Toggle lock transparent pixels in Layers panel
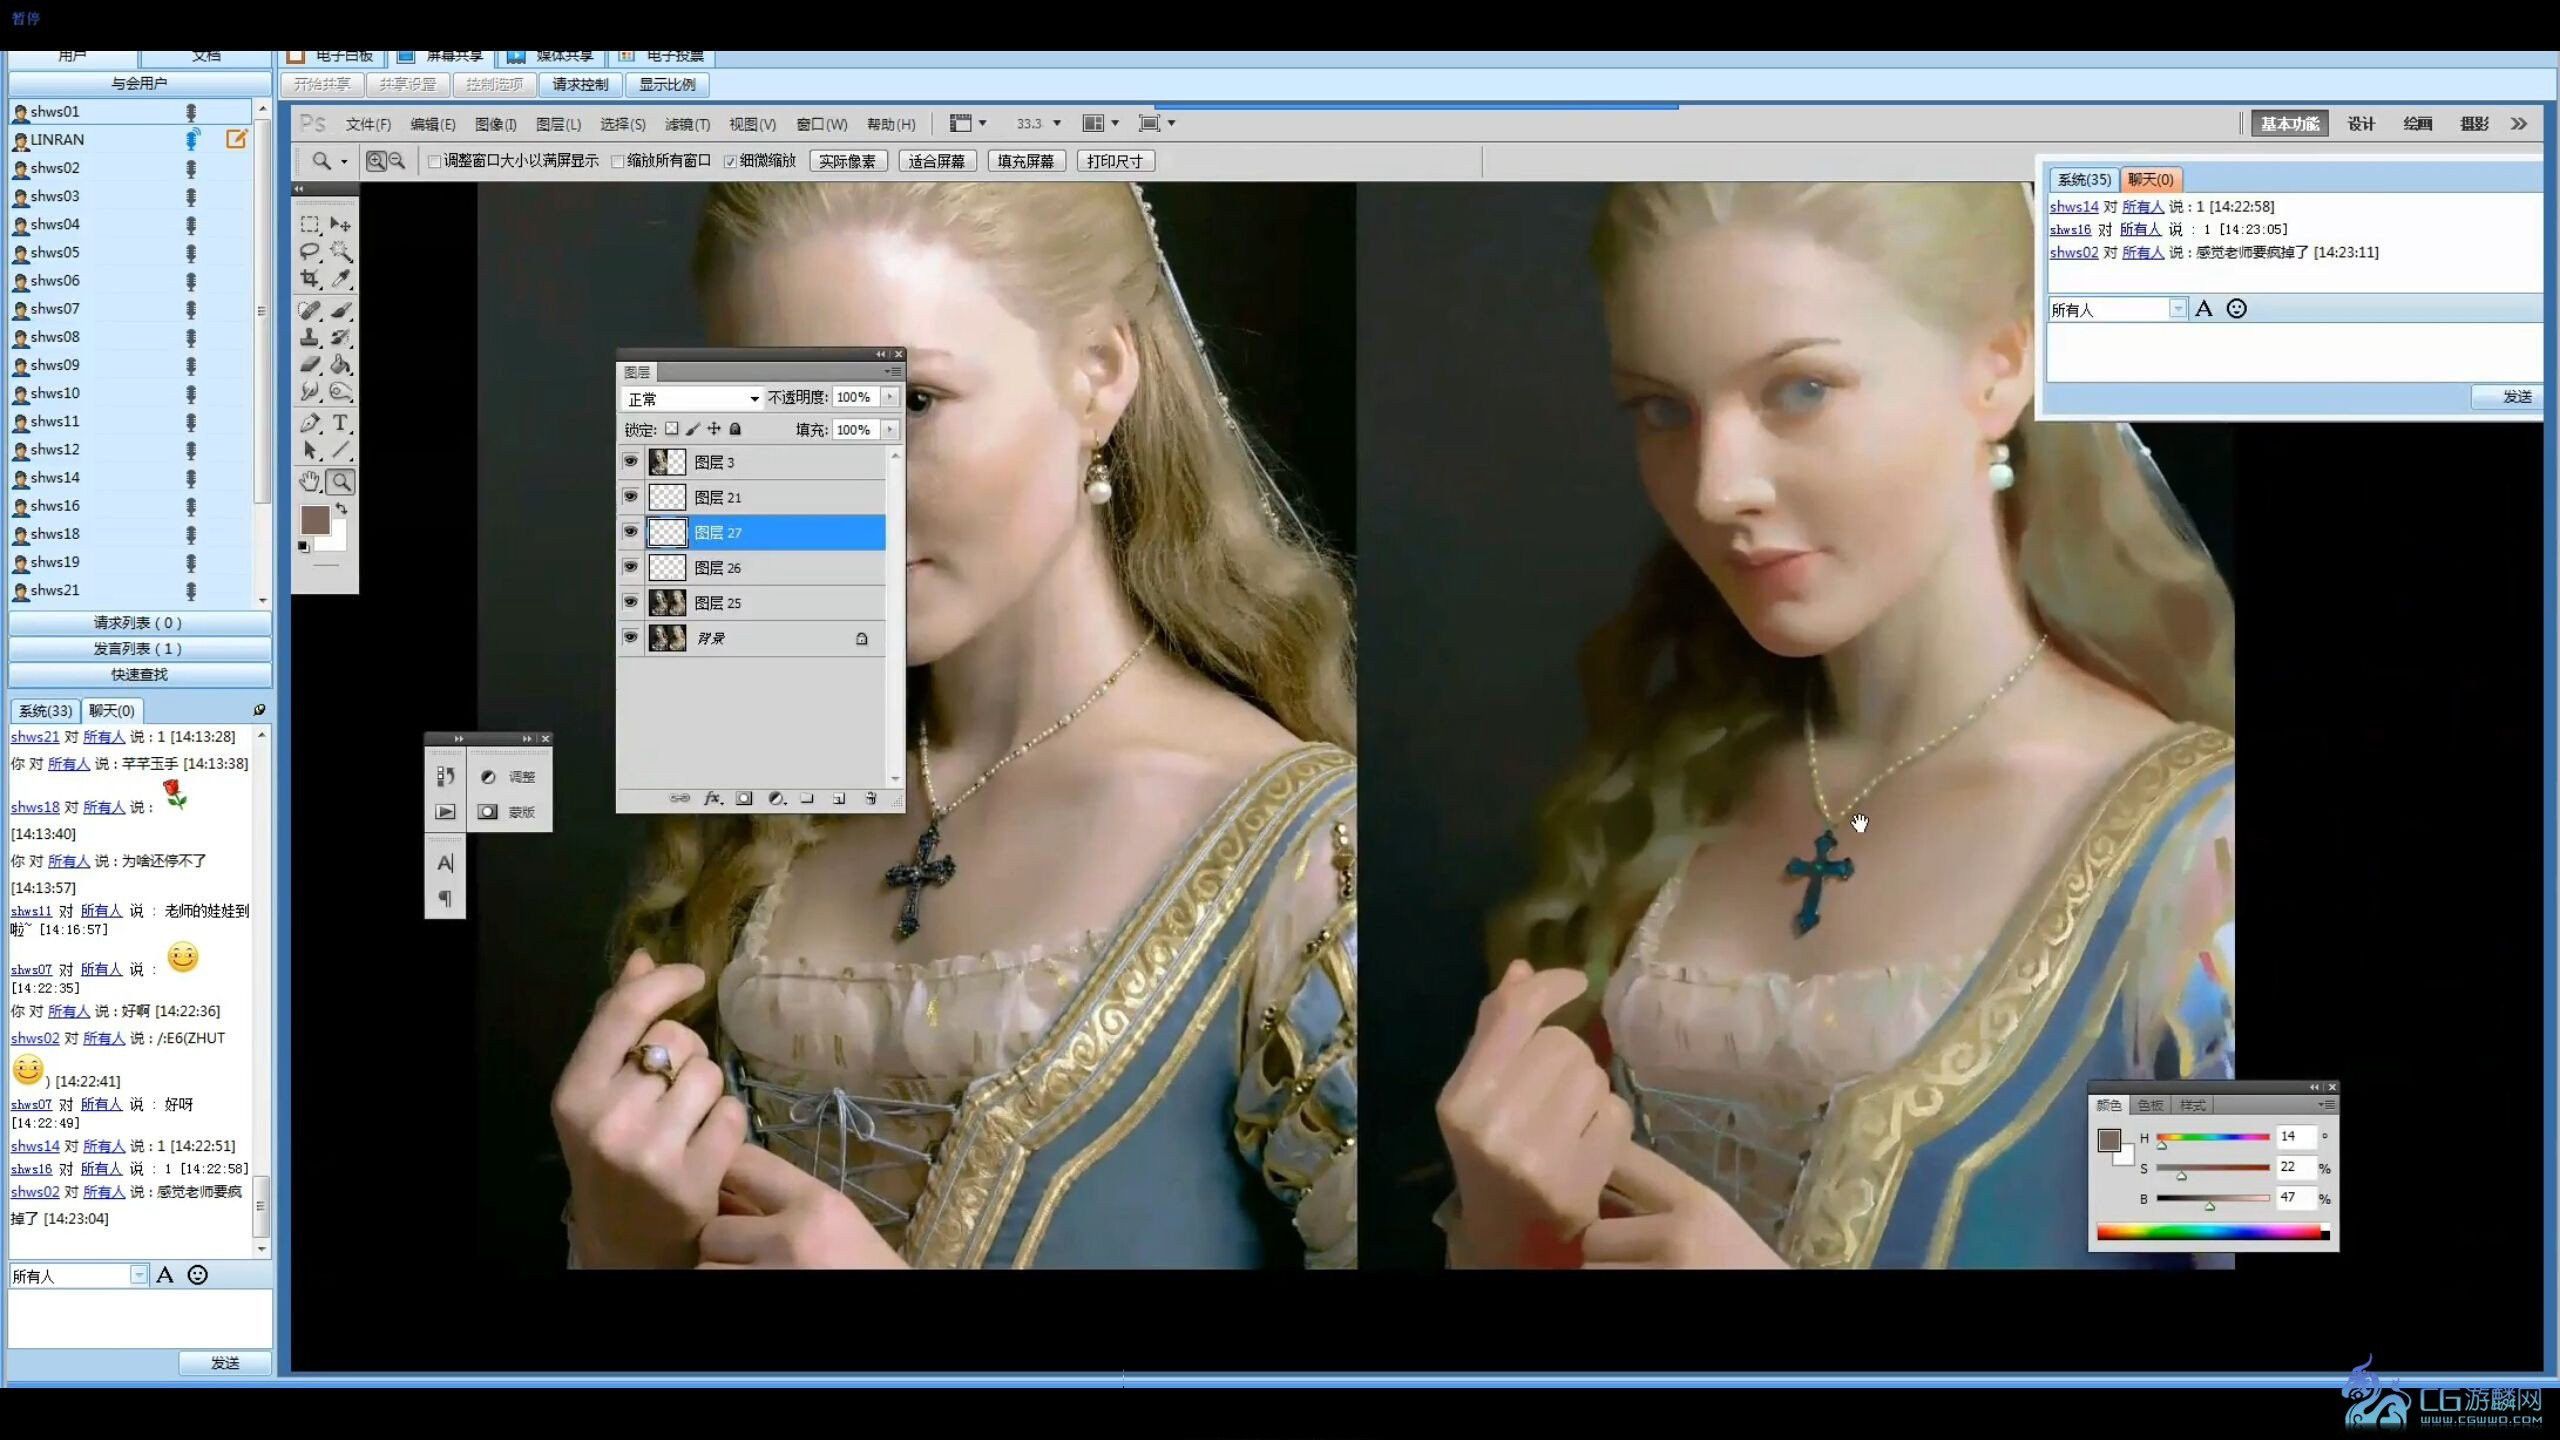Screen dimensions: 2560x1440 click(x=672, y=429)
